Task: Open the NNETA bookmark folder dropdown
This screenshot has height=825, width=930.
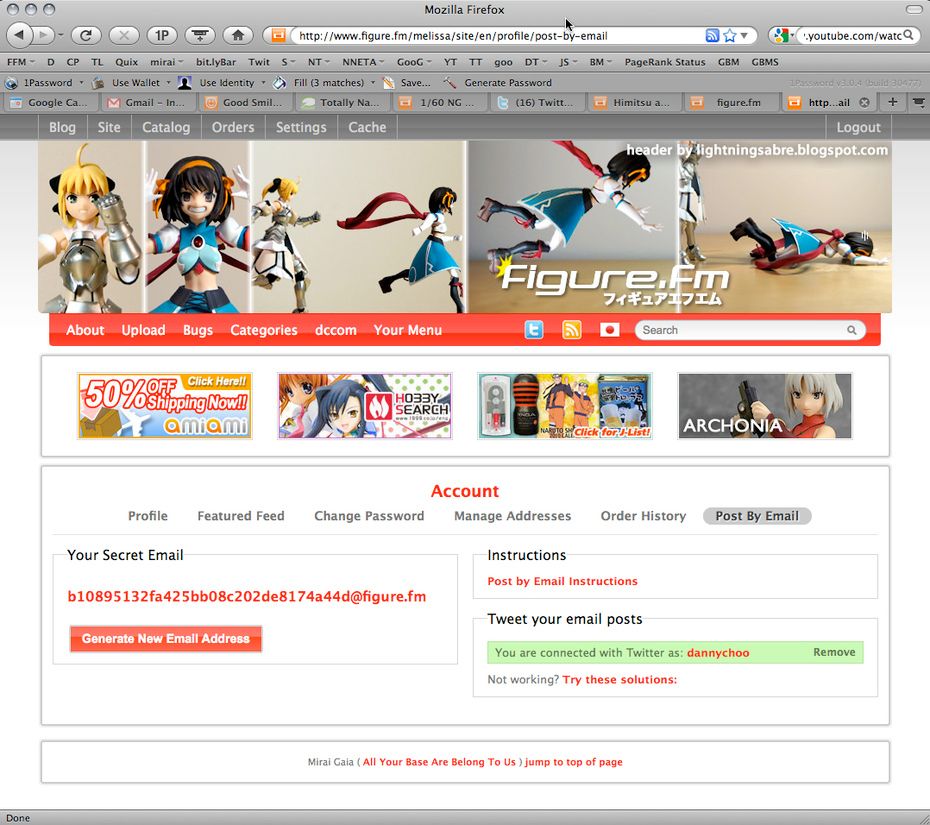Action: 364,62
